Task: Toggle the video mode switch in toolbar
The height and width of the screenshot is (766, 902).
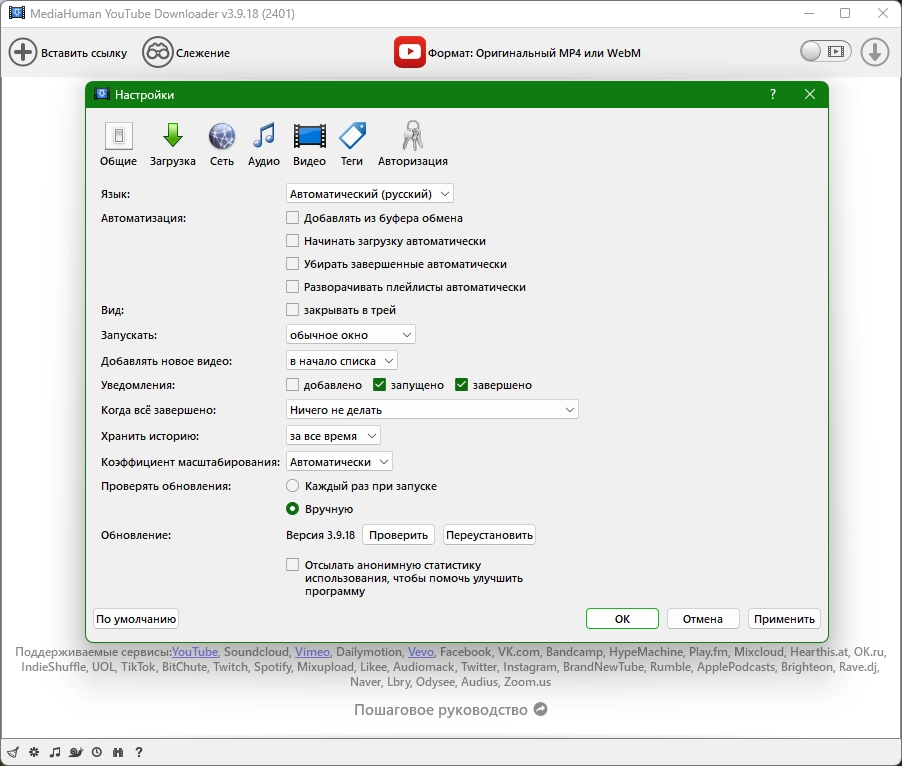Action: coord(825,52)
